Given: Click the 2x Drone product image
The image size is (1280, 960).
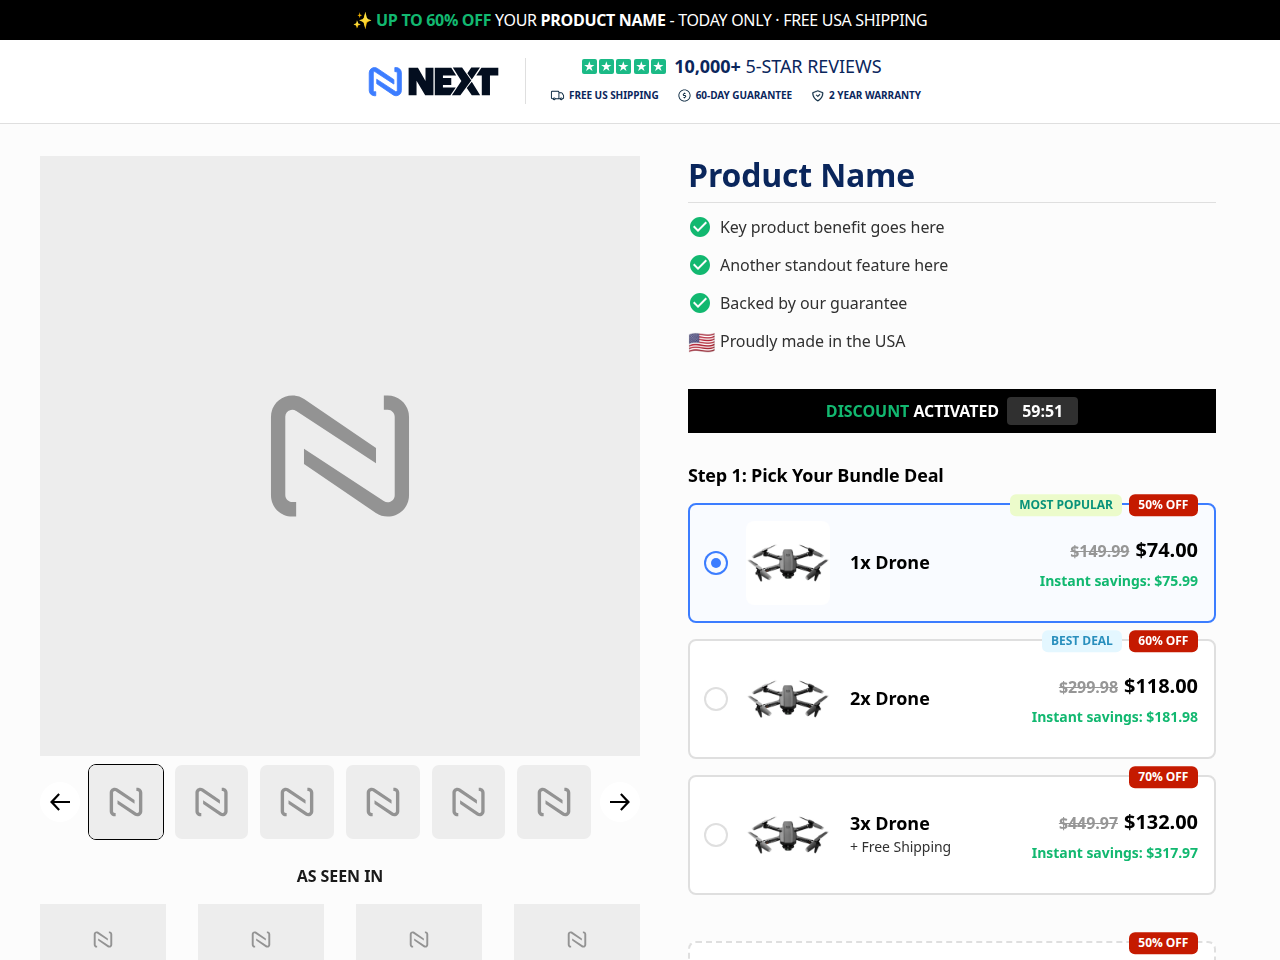Looking at the screenshot, I should tap(788, 699).
